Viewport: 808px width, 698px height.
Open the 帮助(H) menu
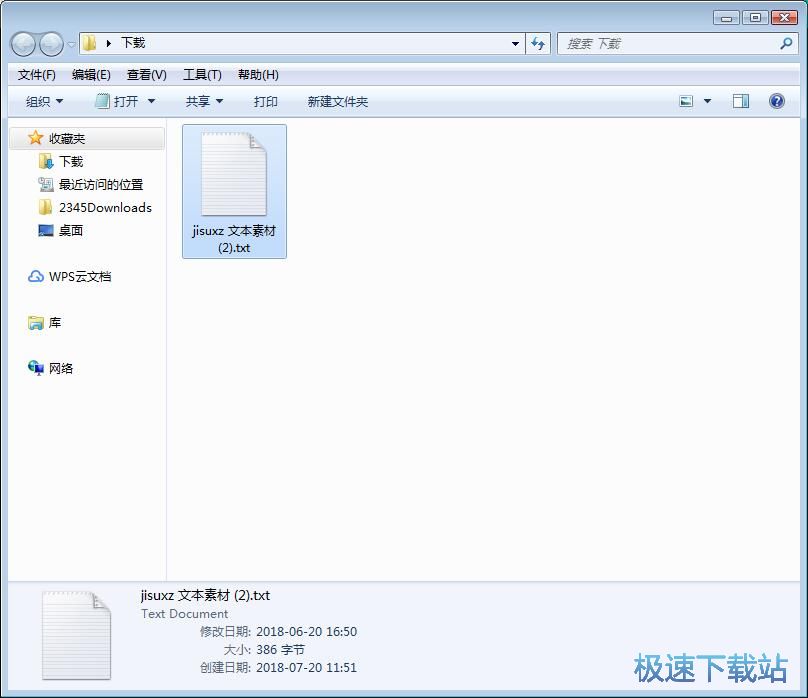coord(258,75)
